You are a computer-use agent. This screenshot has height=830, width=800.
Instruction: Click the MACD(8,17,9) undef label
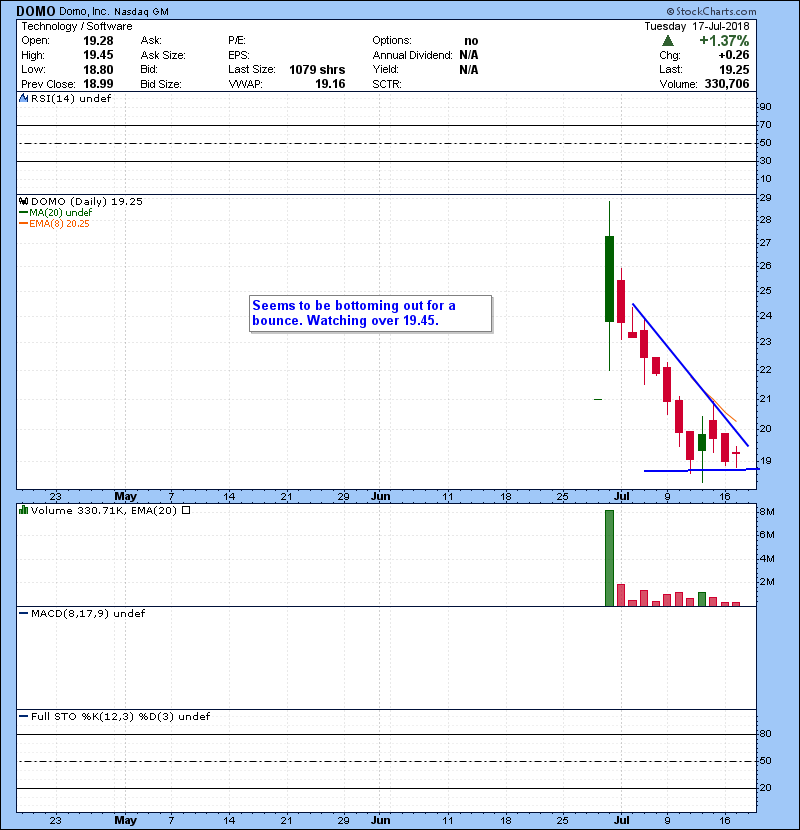[88, 614]
